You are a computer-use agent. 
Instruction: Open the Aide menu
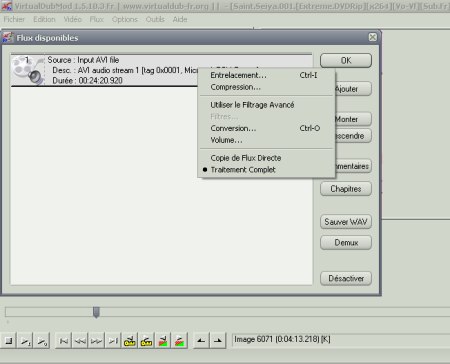pos(180,19)
